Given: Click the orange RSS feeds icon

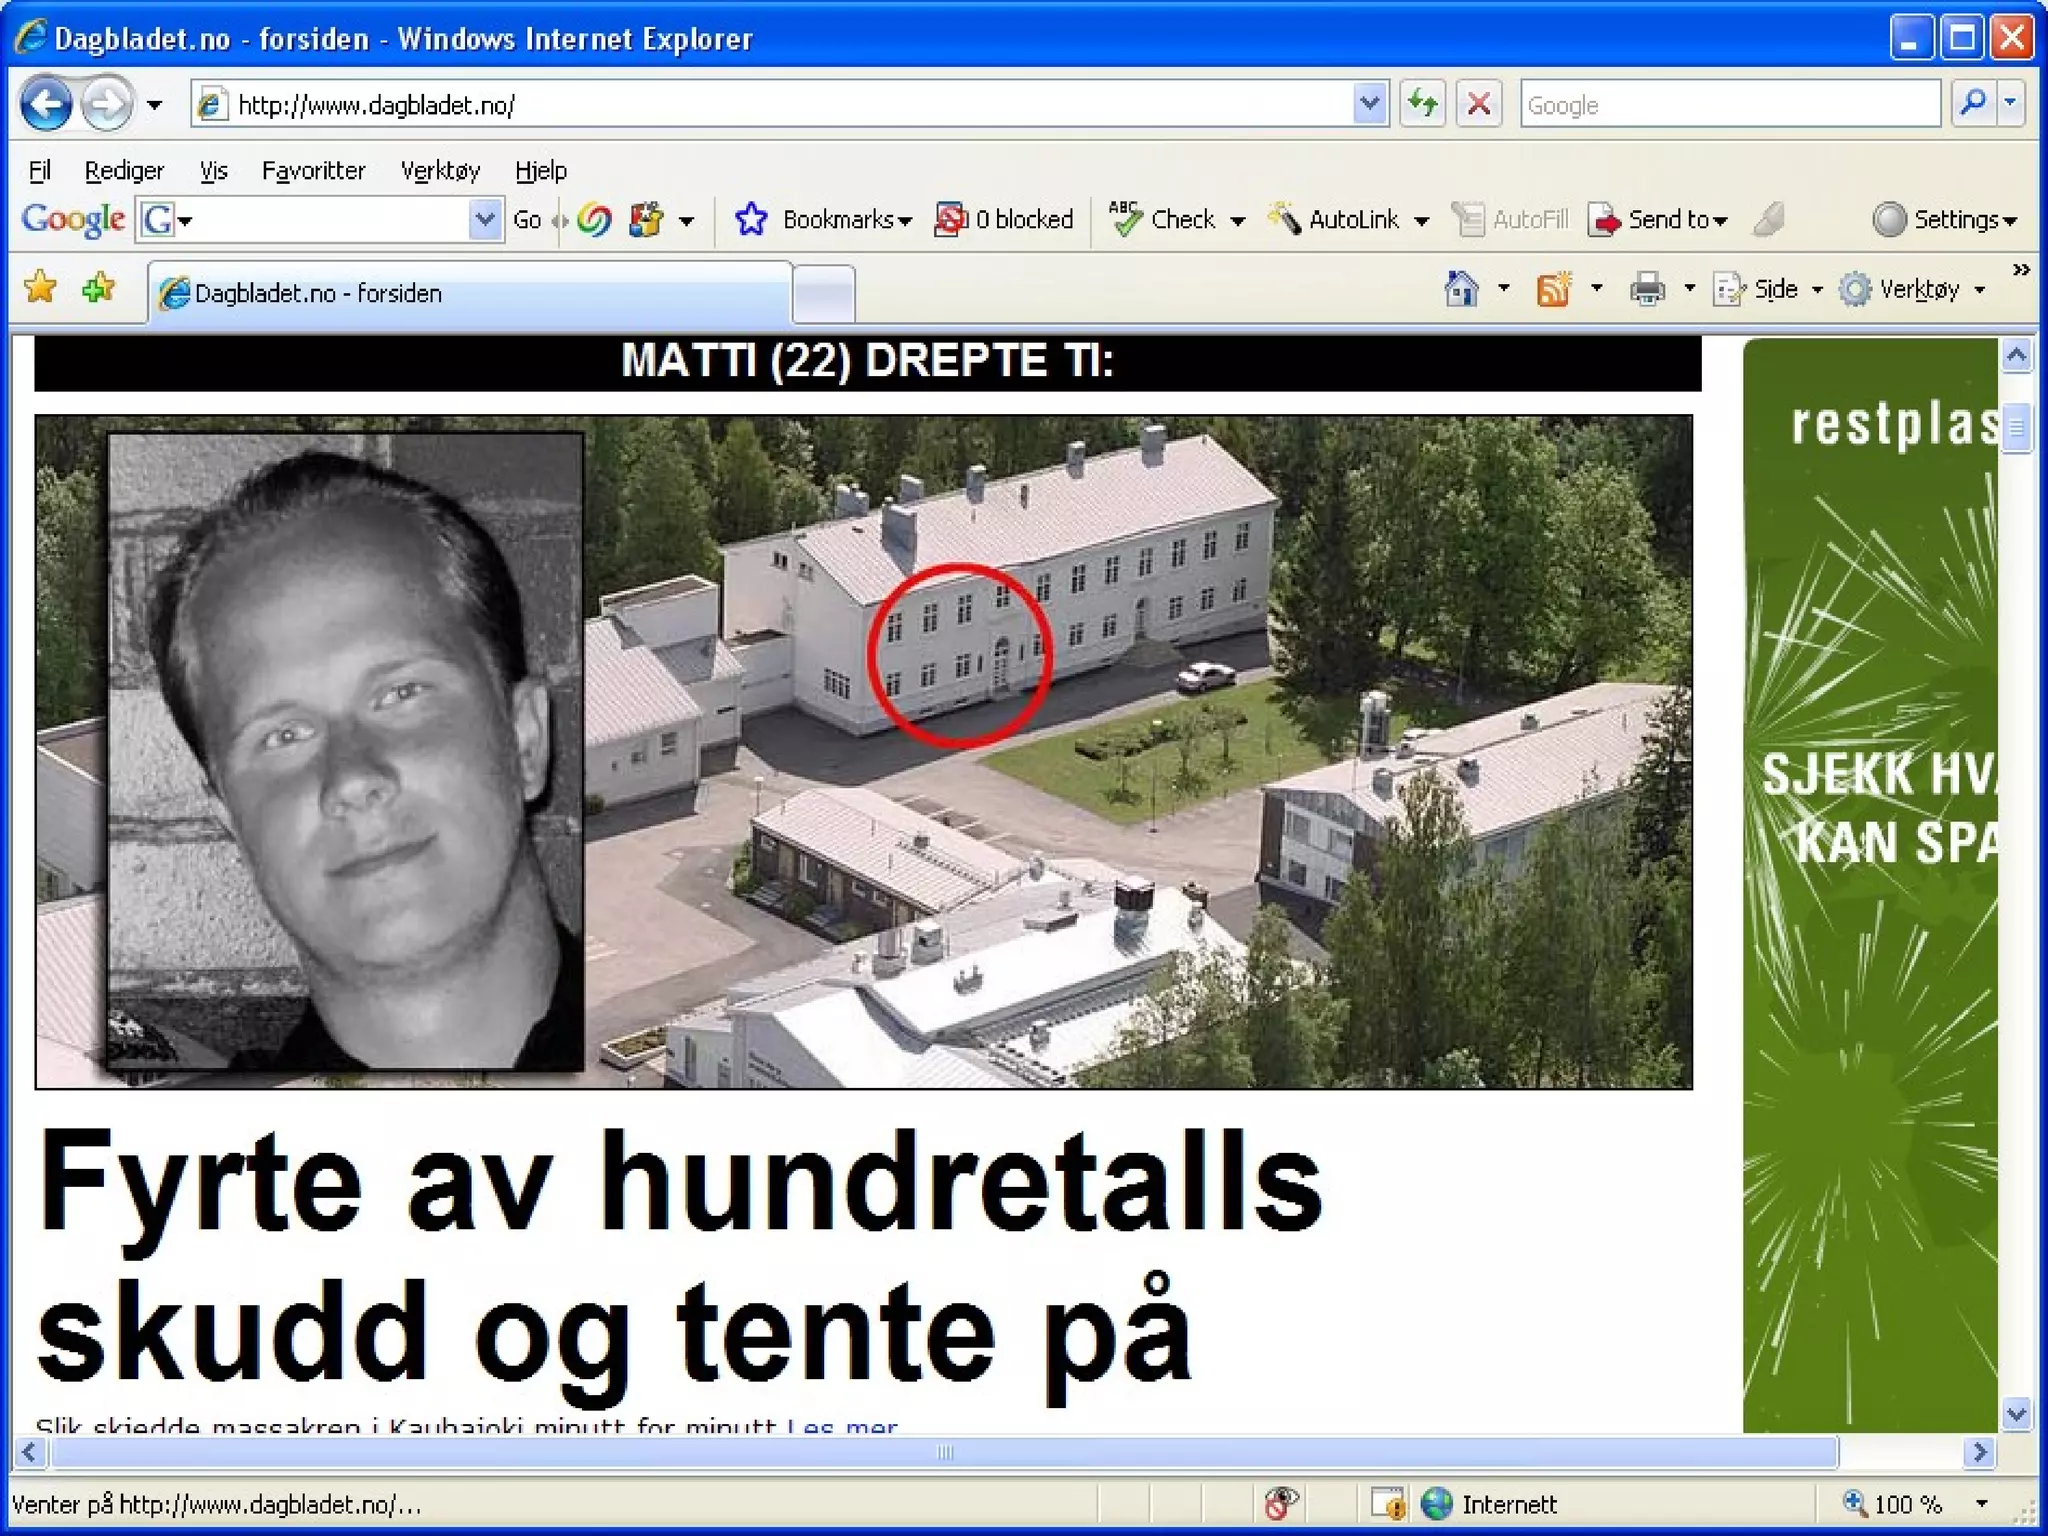Looking at the screenshot, I should coord(1553,289).
